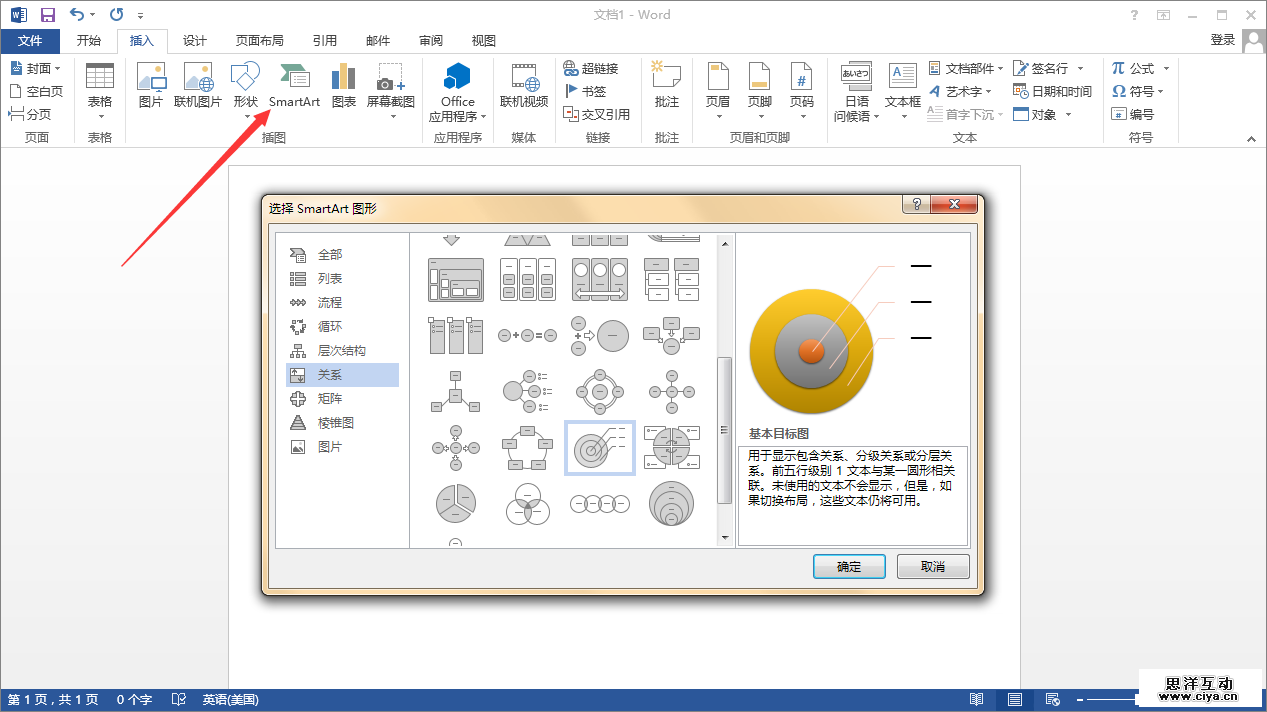1267x712 pixels.
Task: Add a hyperlink with the 超链接 icon
Action: point(597,68)
